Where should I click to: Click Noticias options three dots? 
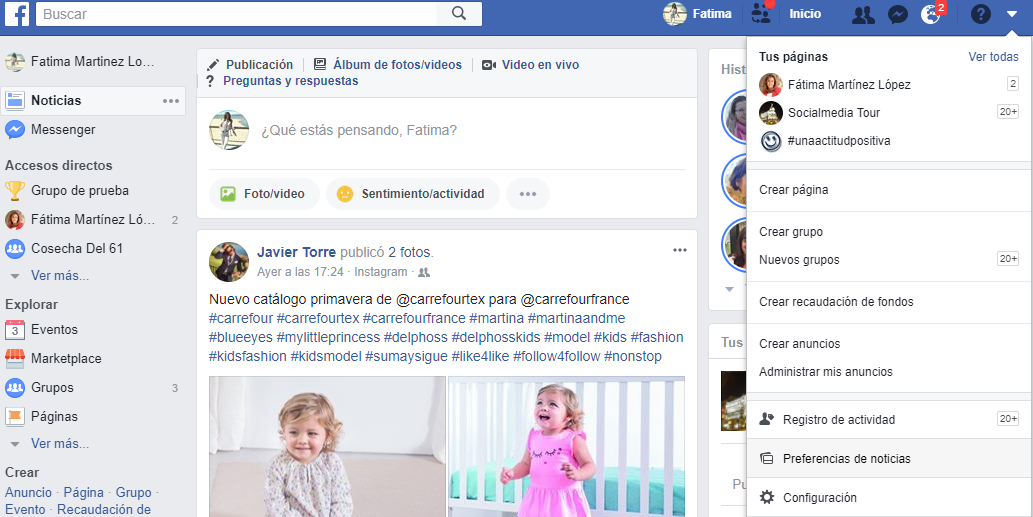coord(171,101)
